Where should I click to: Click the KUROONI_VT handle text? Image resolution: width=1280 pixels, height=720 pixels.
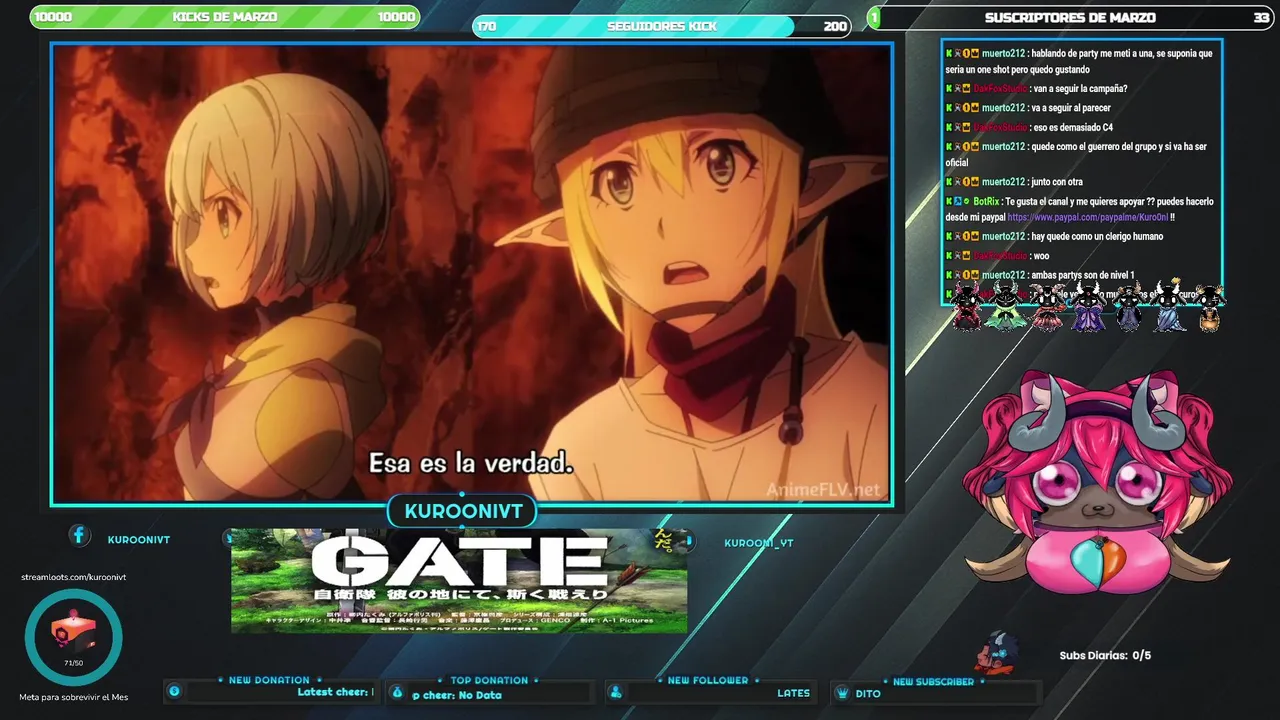(x=758, y=543)
